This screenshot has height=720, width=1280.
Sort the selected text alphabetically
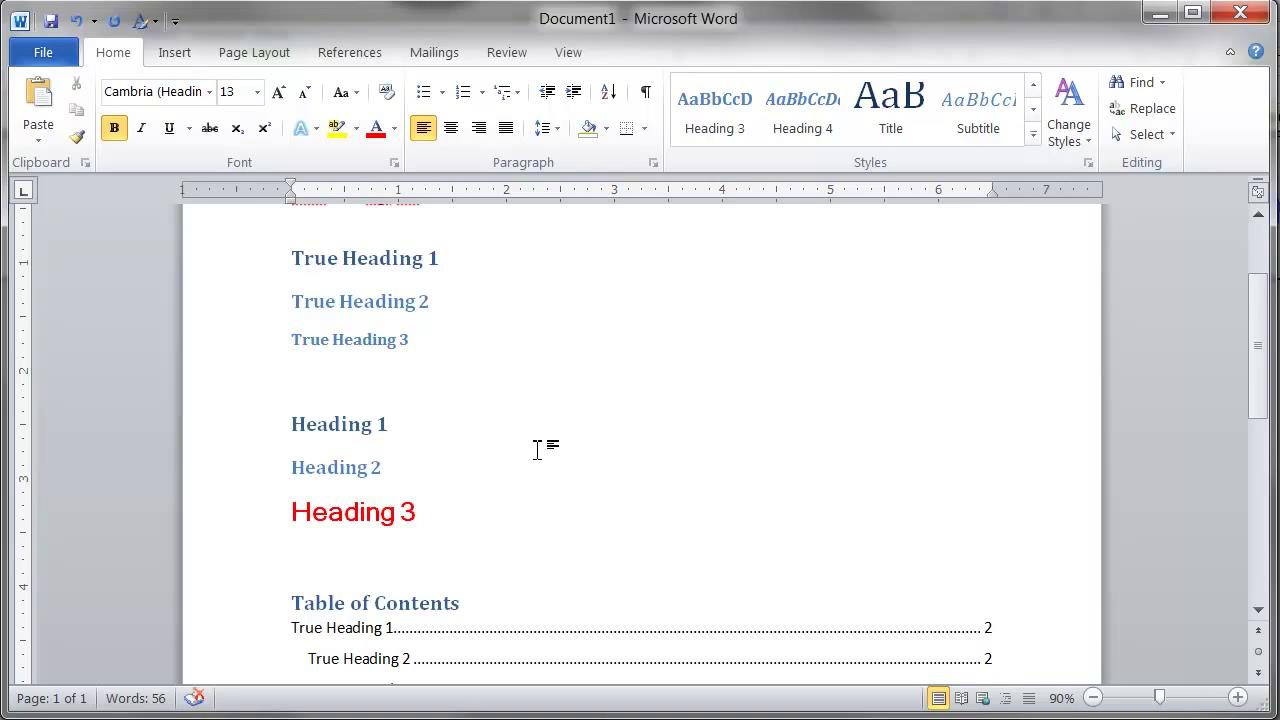click(x=609, y=92)
